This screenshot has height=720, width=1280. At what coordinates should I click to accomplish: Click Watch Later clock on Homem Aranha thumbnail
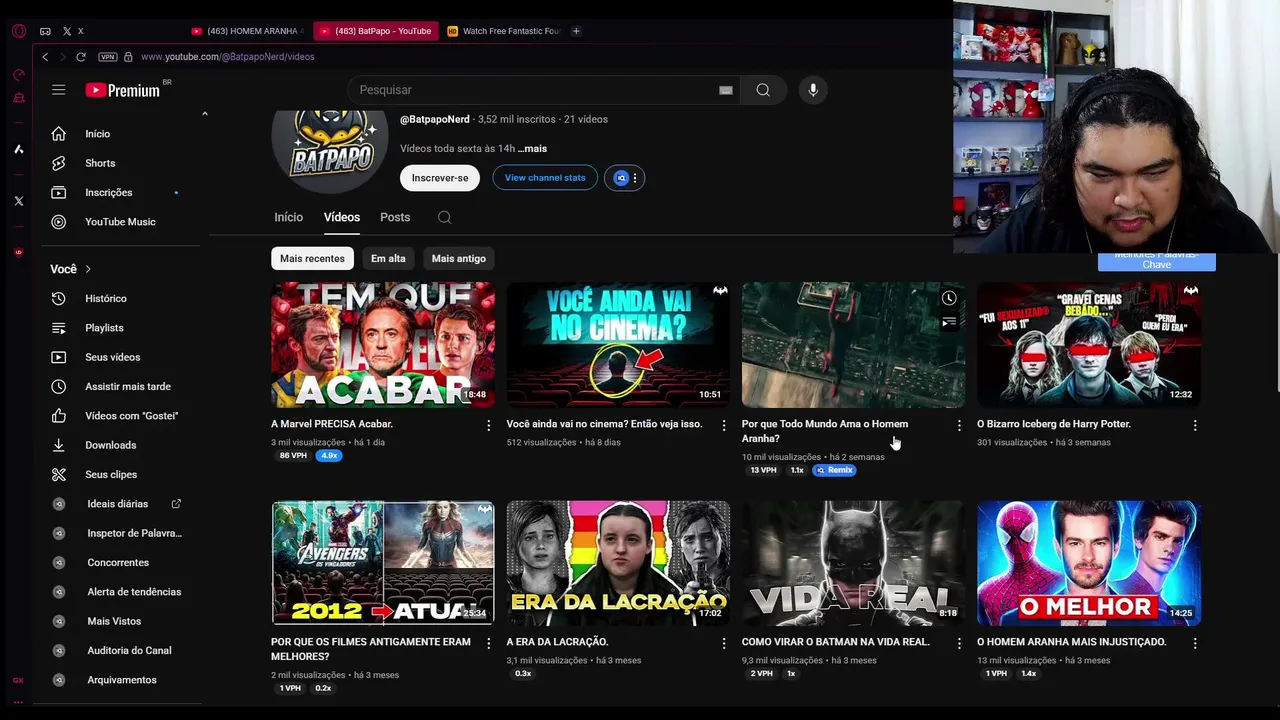949,298
